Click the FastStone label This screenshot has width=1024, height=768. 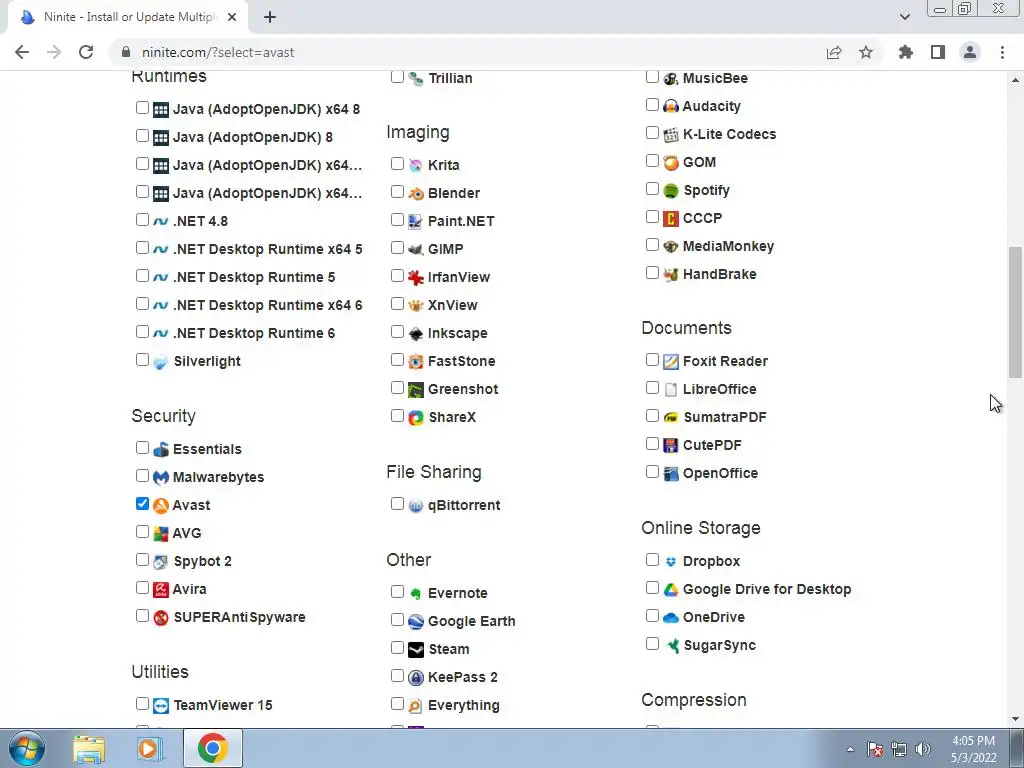coord(461,362)
